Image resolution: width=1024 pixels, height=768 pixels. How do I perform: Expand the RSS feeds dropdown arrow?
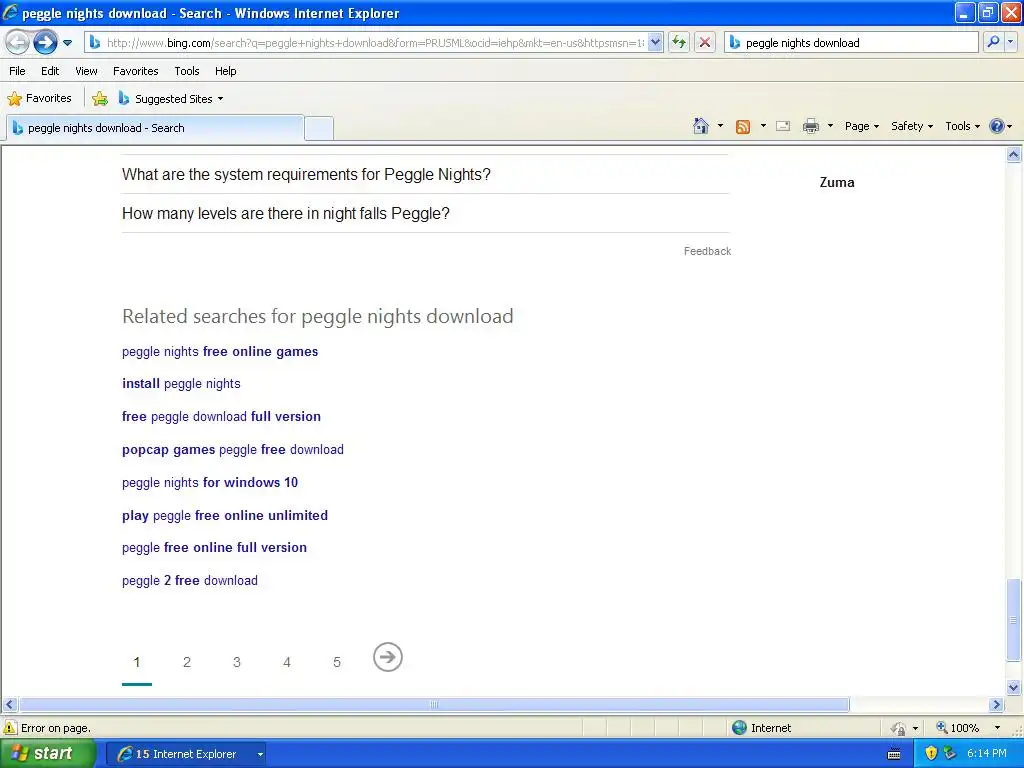point(763,126)
